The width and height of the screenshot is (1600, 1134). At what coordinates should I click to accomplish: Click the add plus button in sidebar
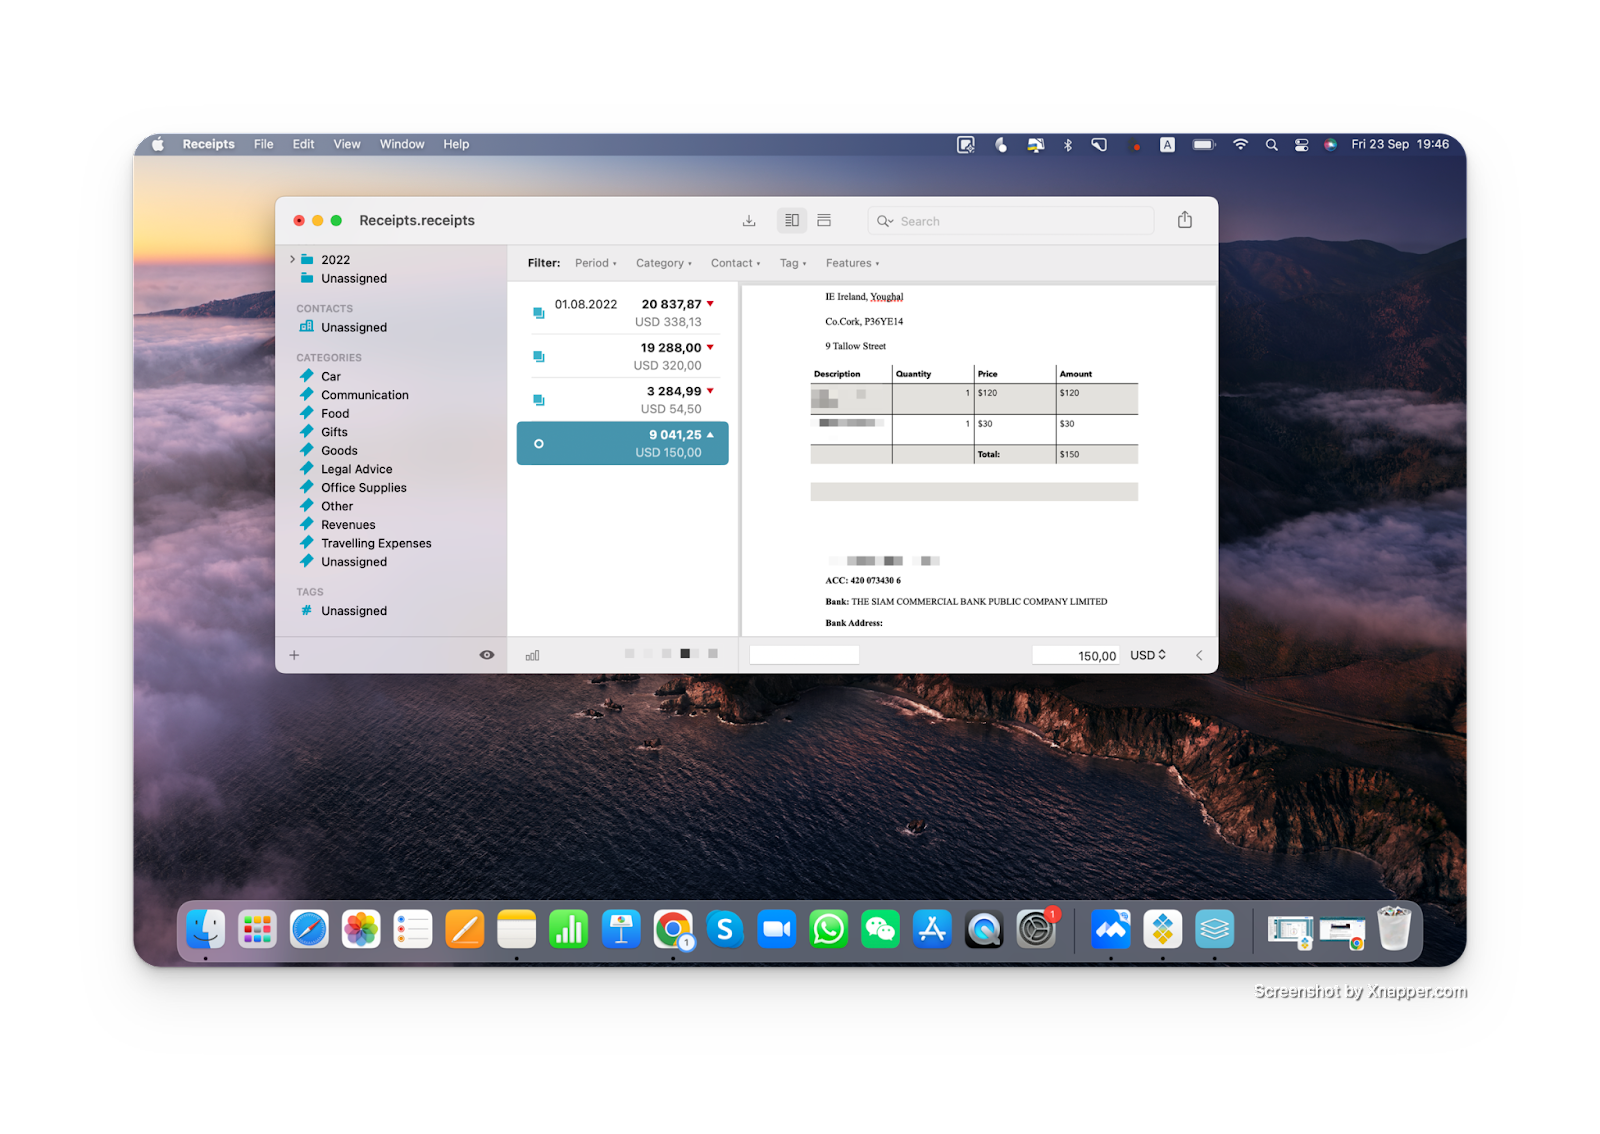[x=294, y=656]
